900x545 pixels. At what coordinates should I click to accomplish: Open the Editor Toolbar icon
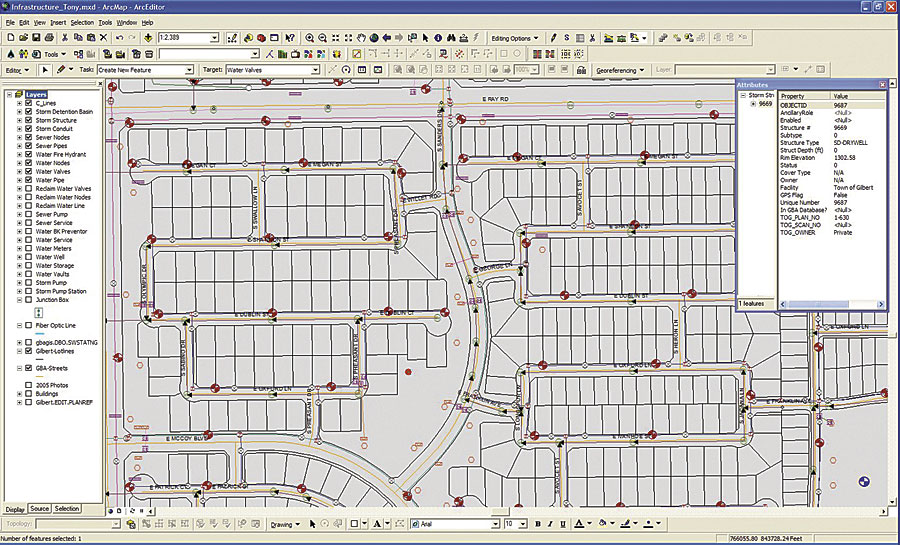[232, 38]
